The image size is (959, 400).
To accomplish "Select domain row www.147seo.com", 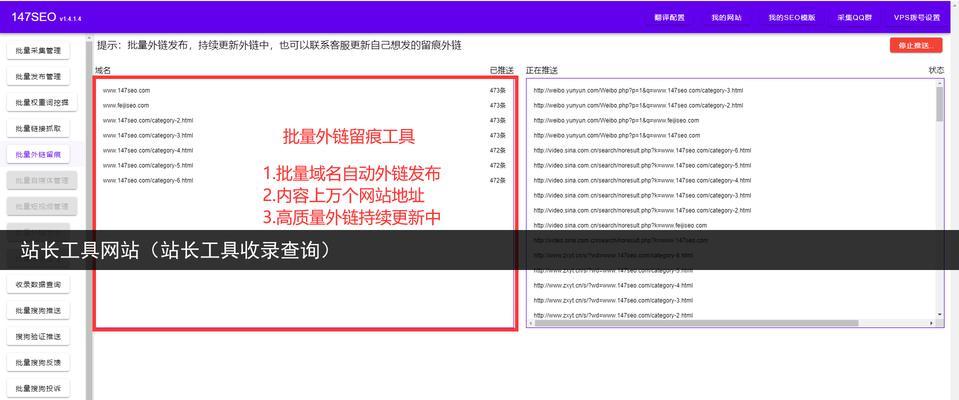I will click(304, 91).
